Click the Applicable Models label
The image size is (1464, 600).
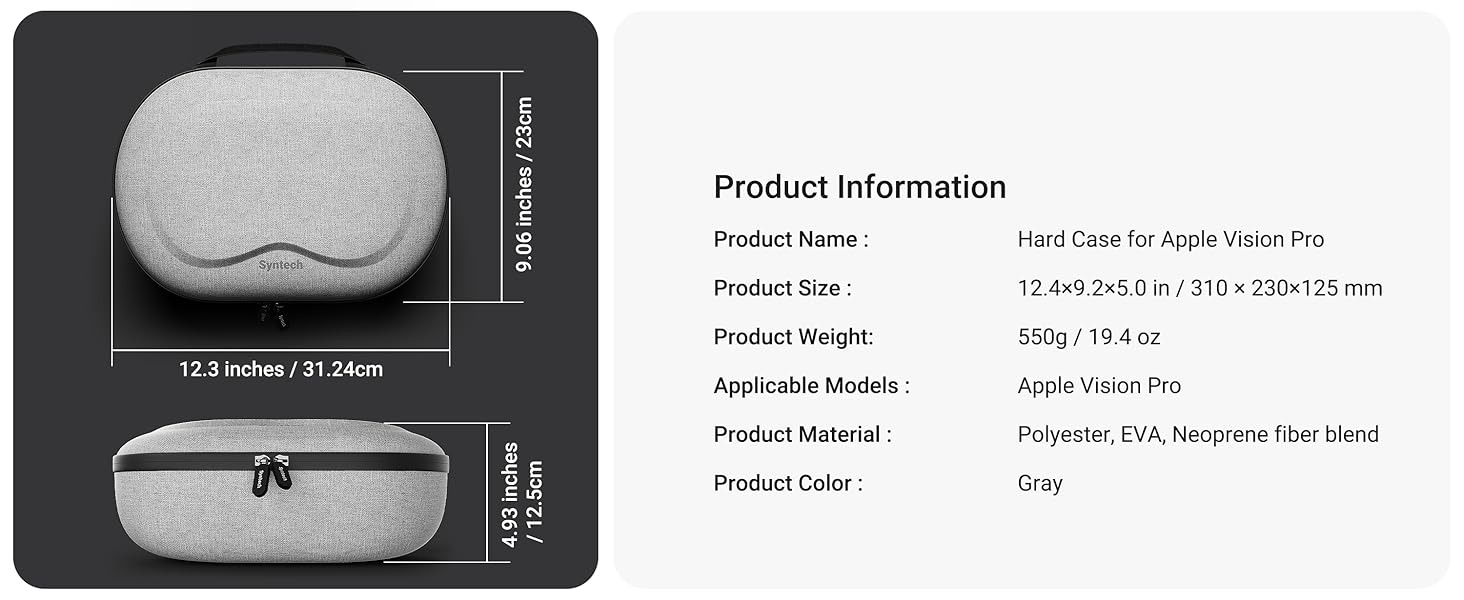[811, 386]
